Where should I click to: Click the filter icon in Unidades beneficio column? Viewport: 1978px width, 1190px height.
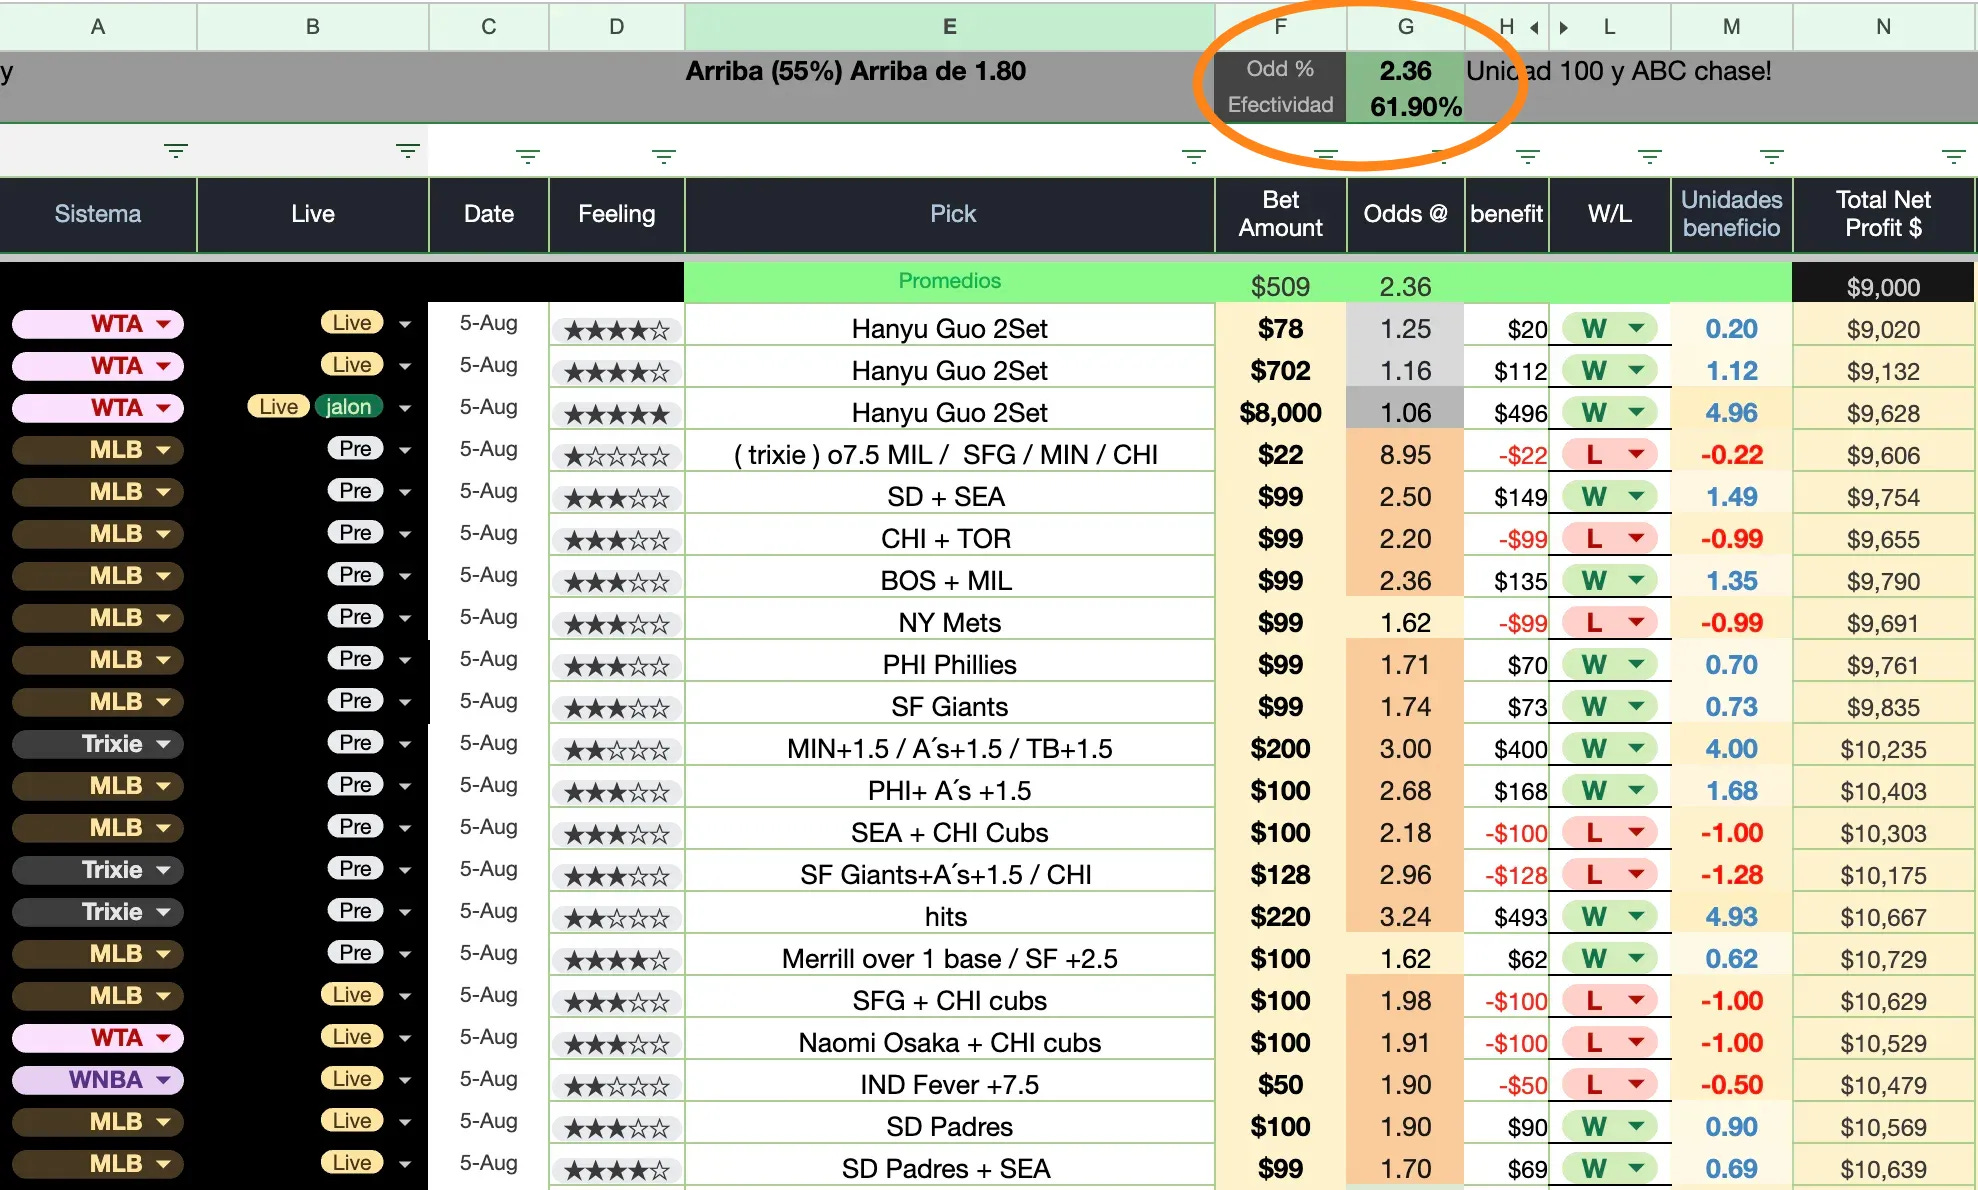click(1771, 157)
